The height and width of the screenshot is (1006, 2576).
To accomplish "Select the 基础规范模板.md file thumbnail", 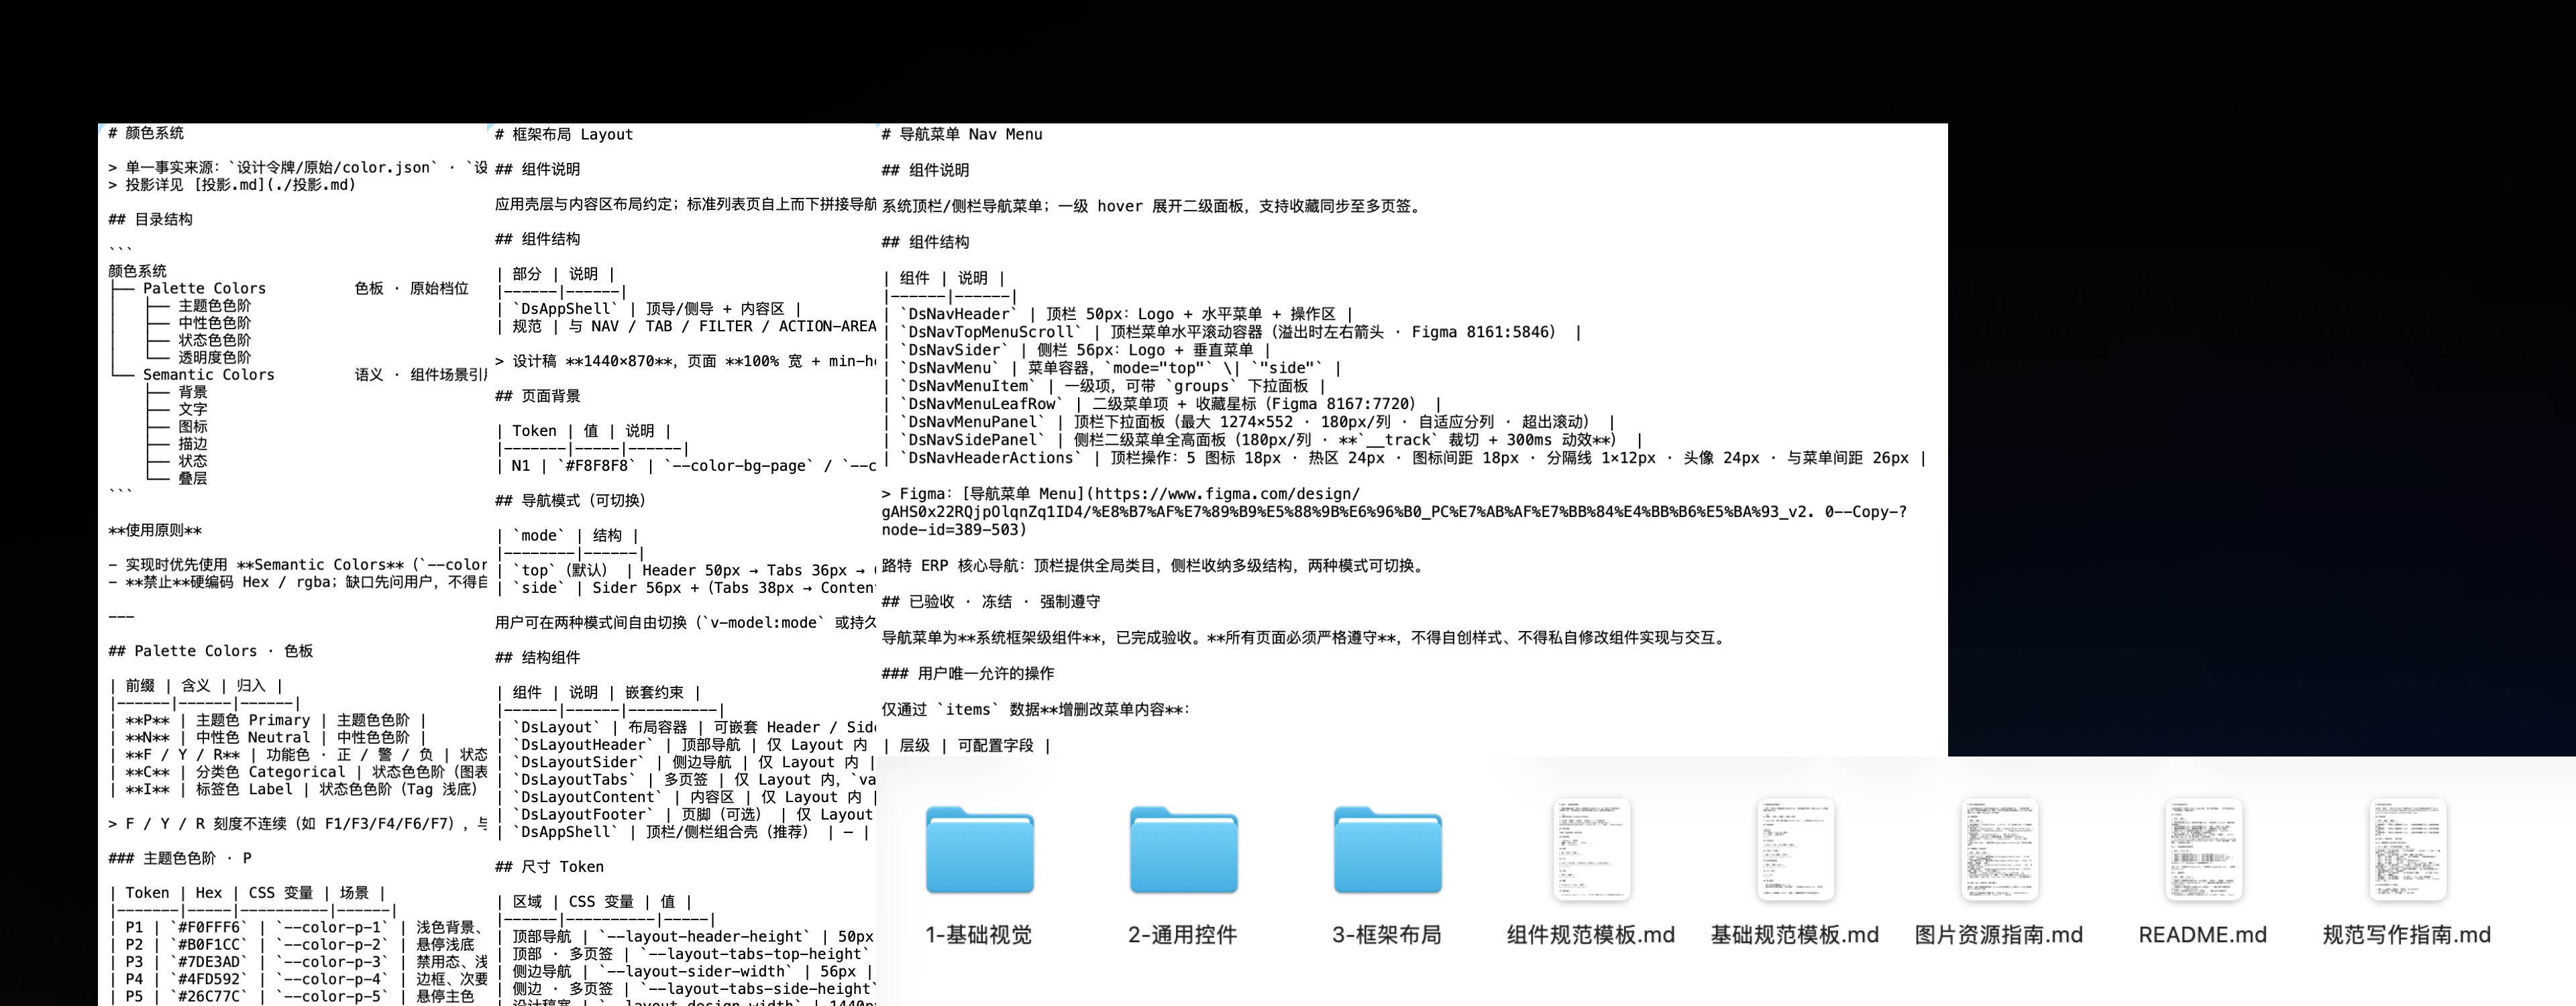I will [1795, 849].
